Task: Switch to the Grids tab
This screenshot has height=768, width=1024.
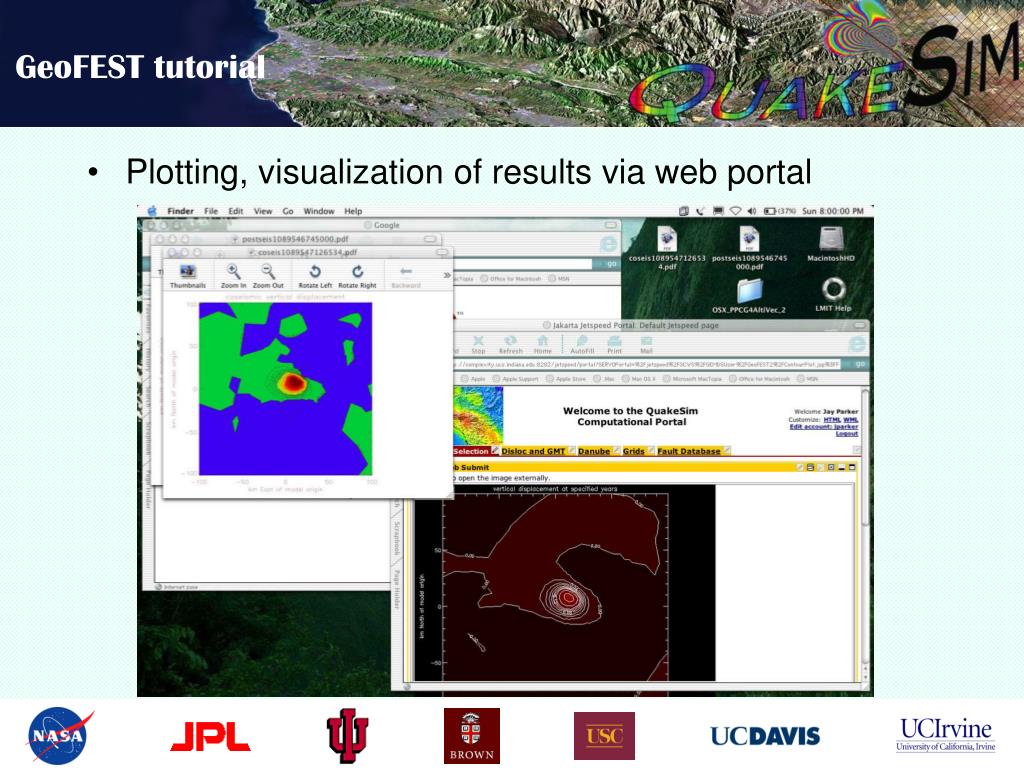Action: [x=633, y=451]
